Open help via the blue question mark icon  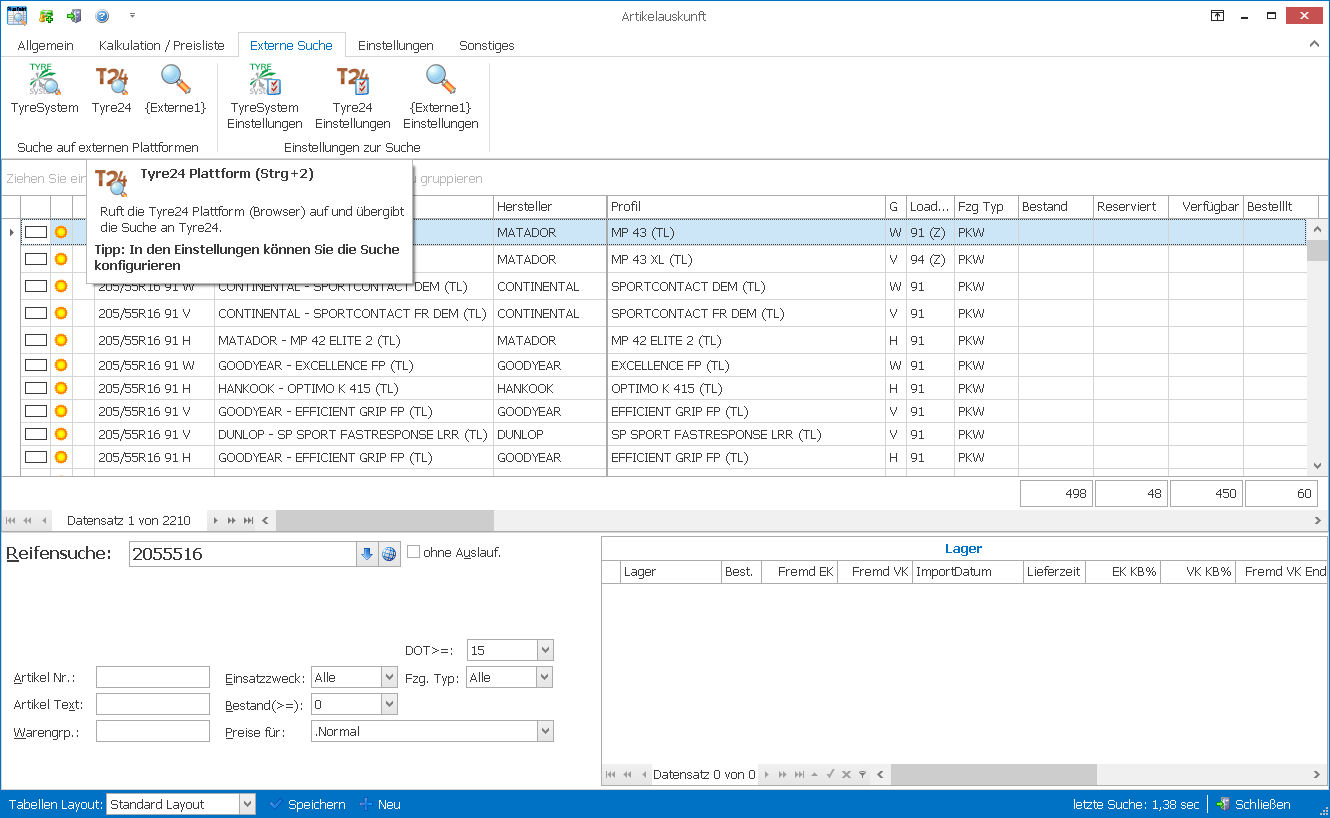point(102,16)
